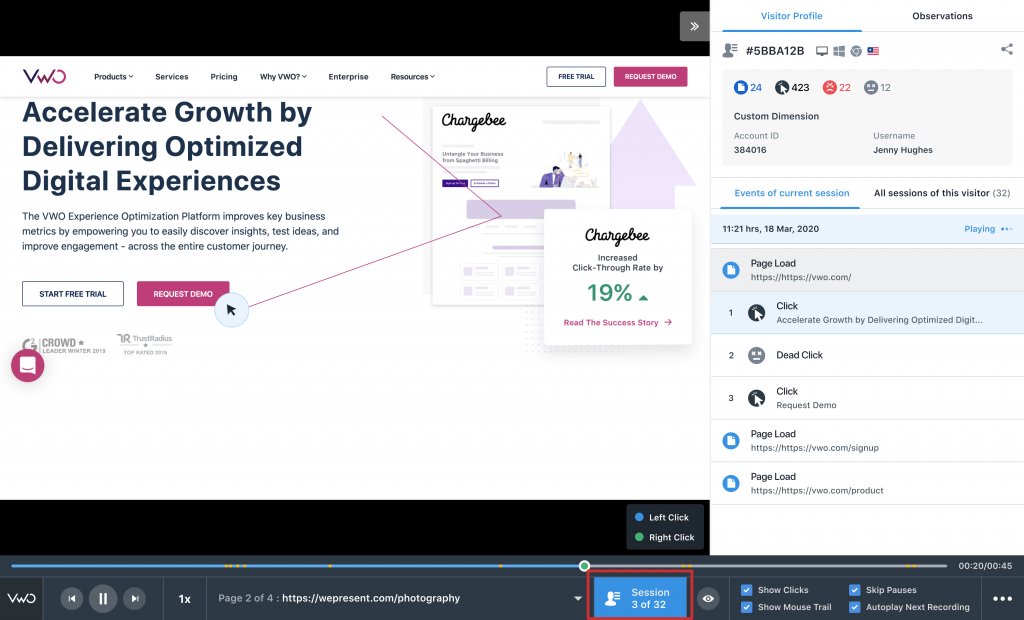Toggle Autoplay Next Recording checkbox
The width and height of the screenshot is (1024, 620).
click(x=854, y=607)
